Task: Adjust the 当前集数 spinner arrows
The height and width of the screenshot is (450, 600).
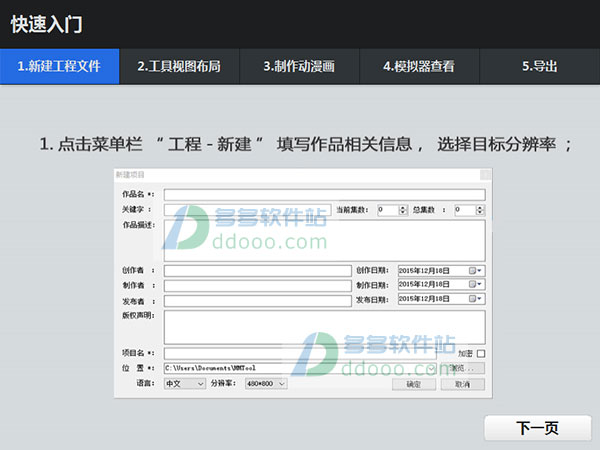Action: point(403,210)
